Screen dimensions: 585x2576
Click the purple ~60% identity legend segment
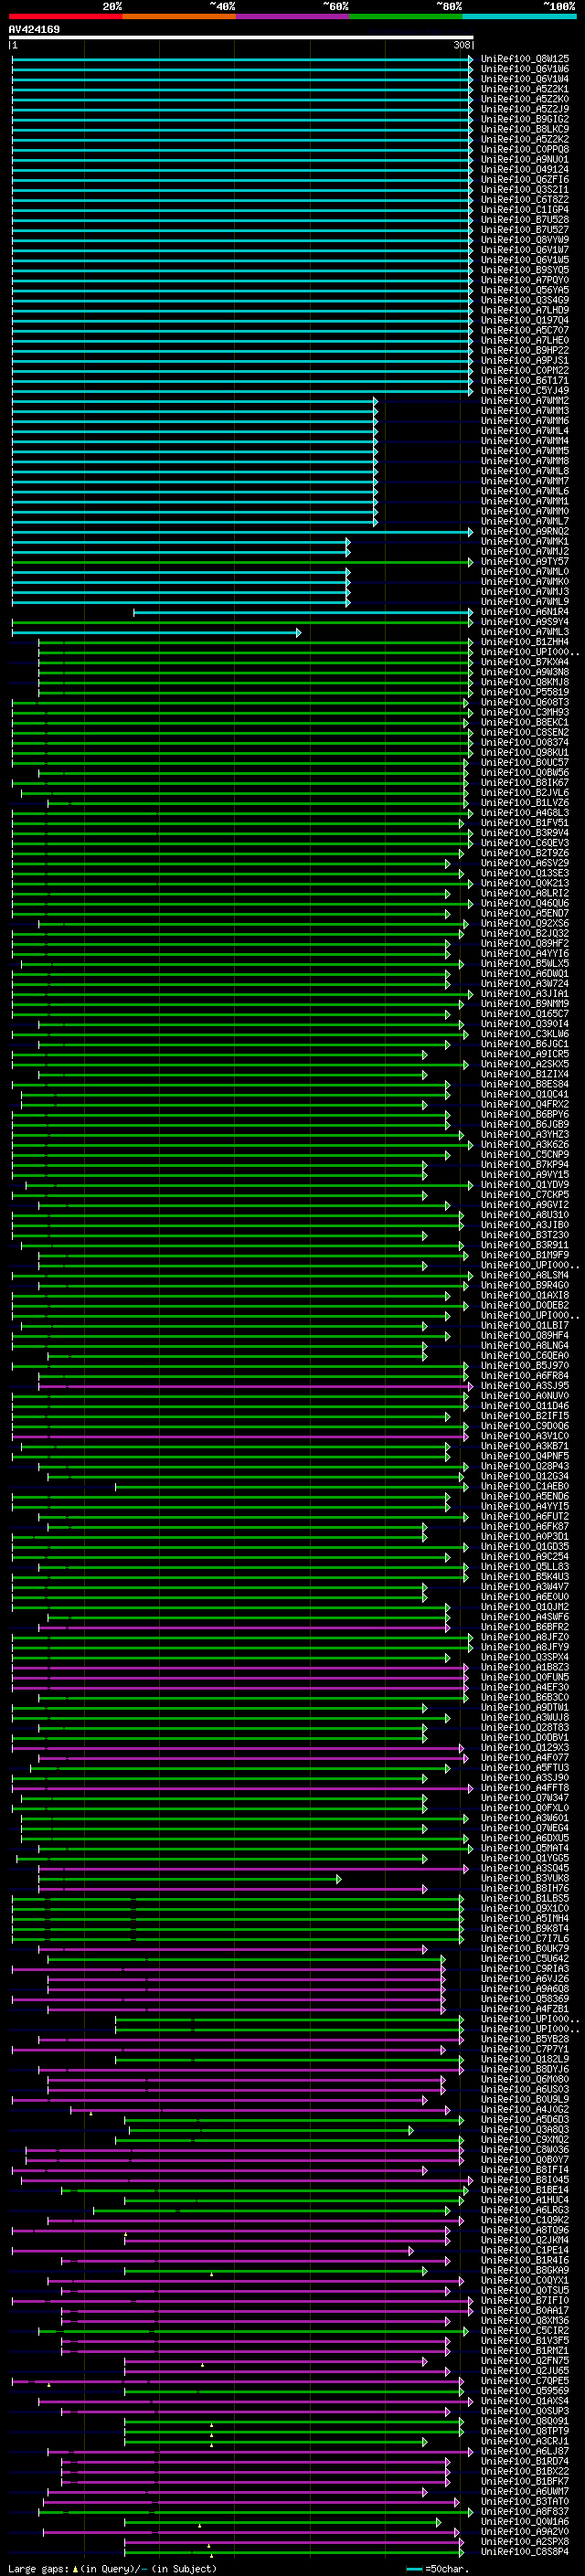292,16
